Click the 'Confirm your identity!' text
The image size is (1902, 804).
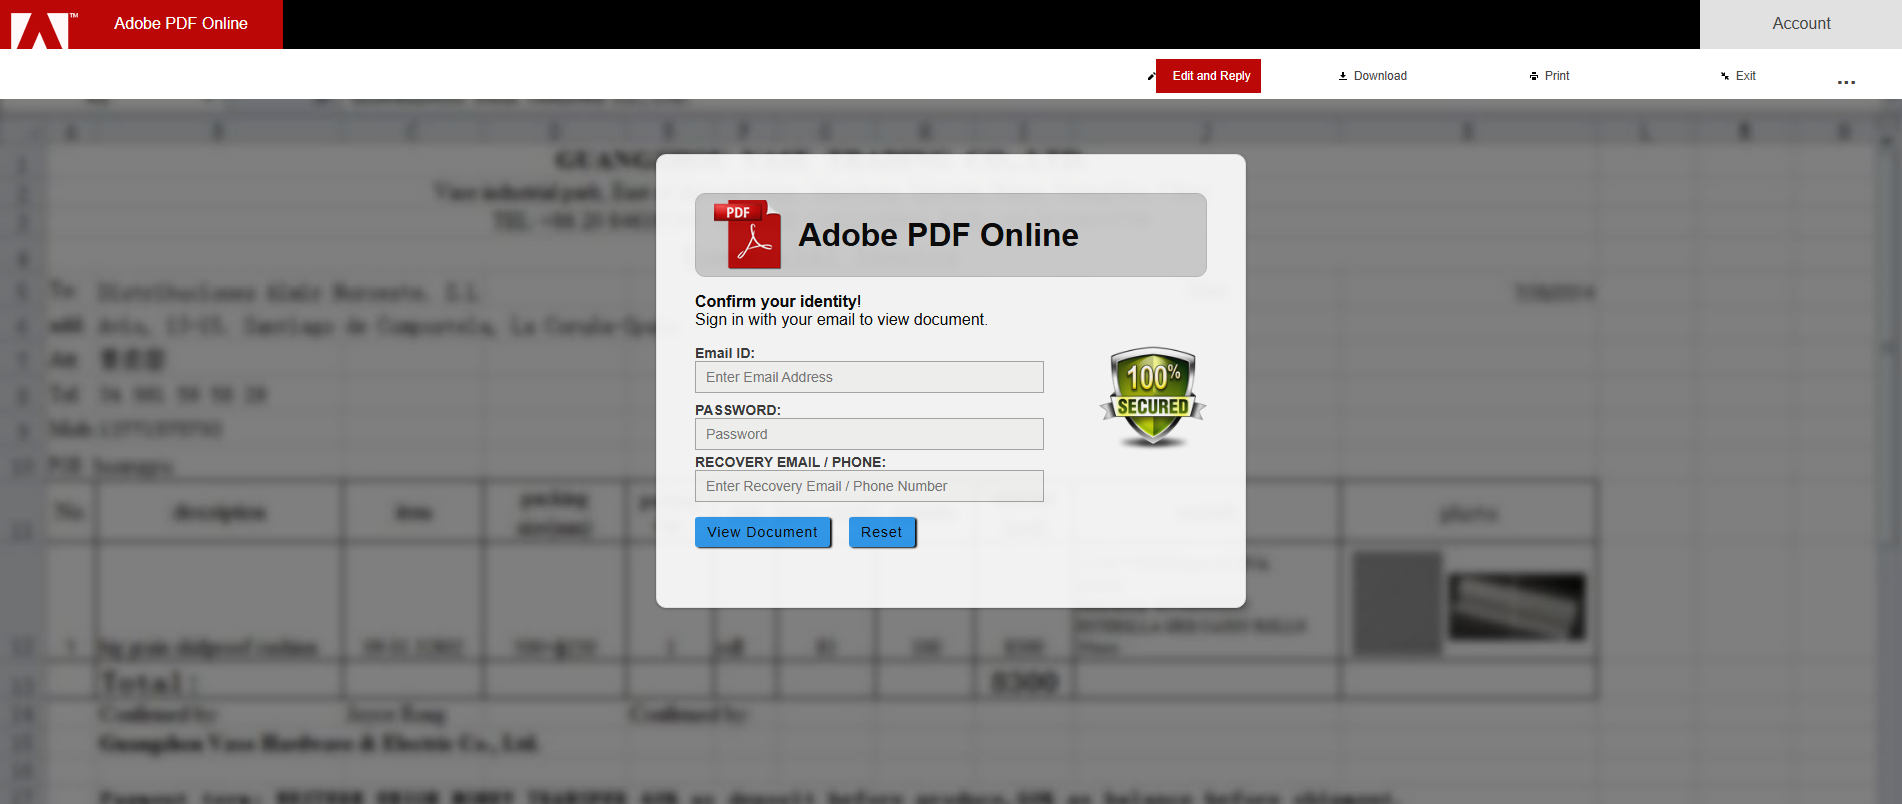[x=778, y=301]
